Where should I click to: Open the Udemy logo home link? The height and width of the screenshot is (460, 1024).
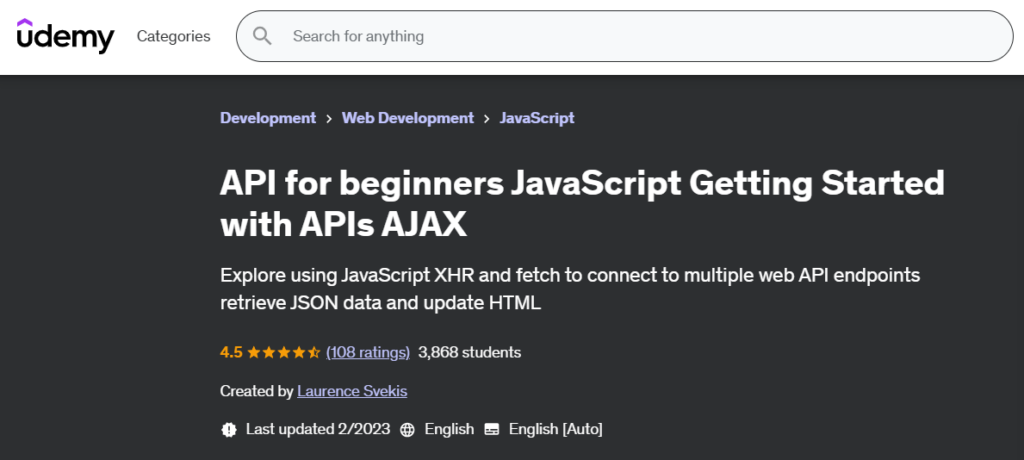coord(65,36)
